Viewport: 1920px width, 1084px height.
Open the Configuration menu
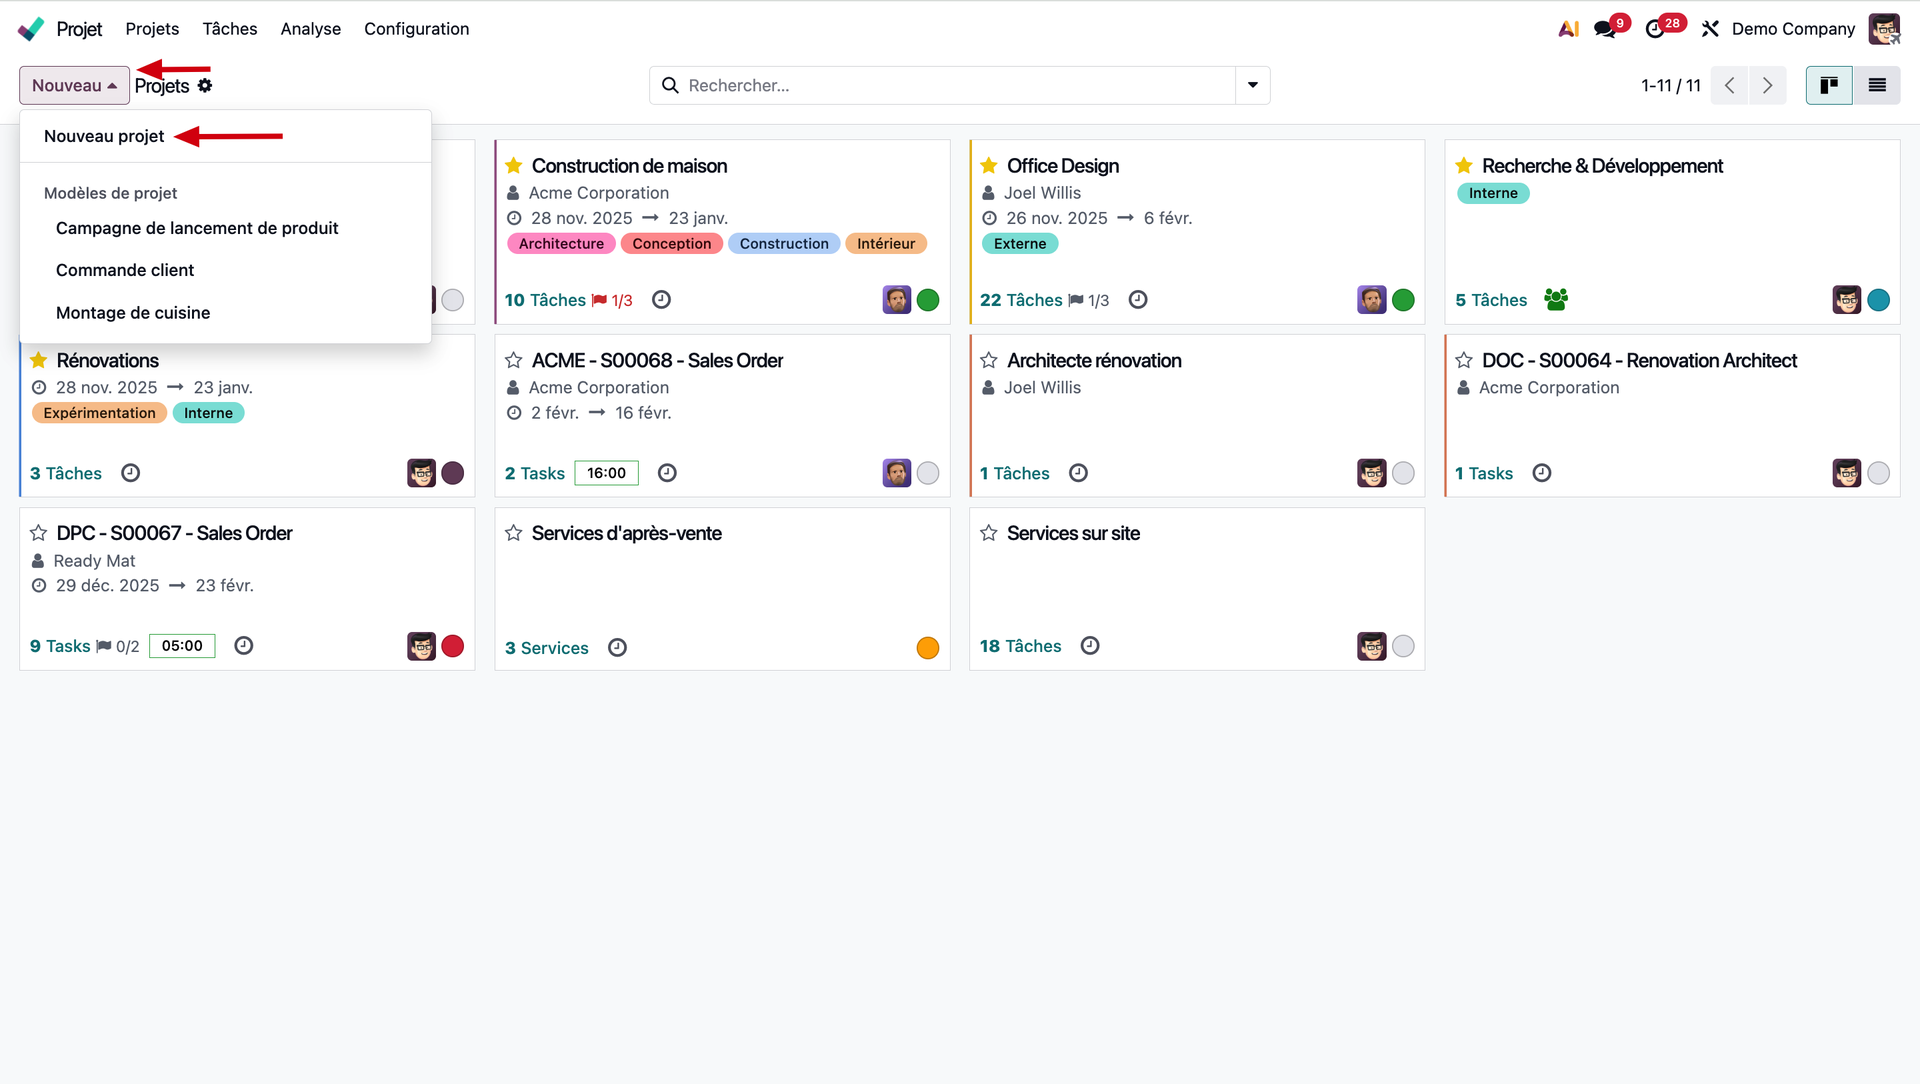[x=416, y=29]
